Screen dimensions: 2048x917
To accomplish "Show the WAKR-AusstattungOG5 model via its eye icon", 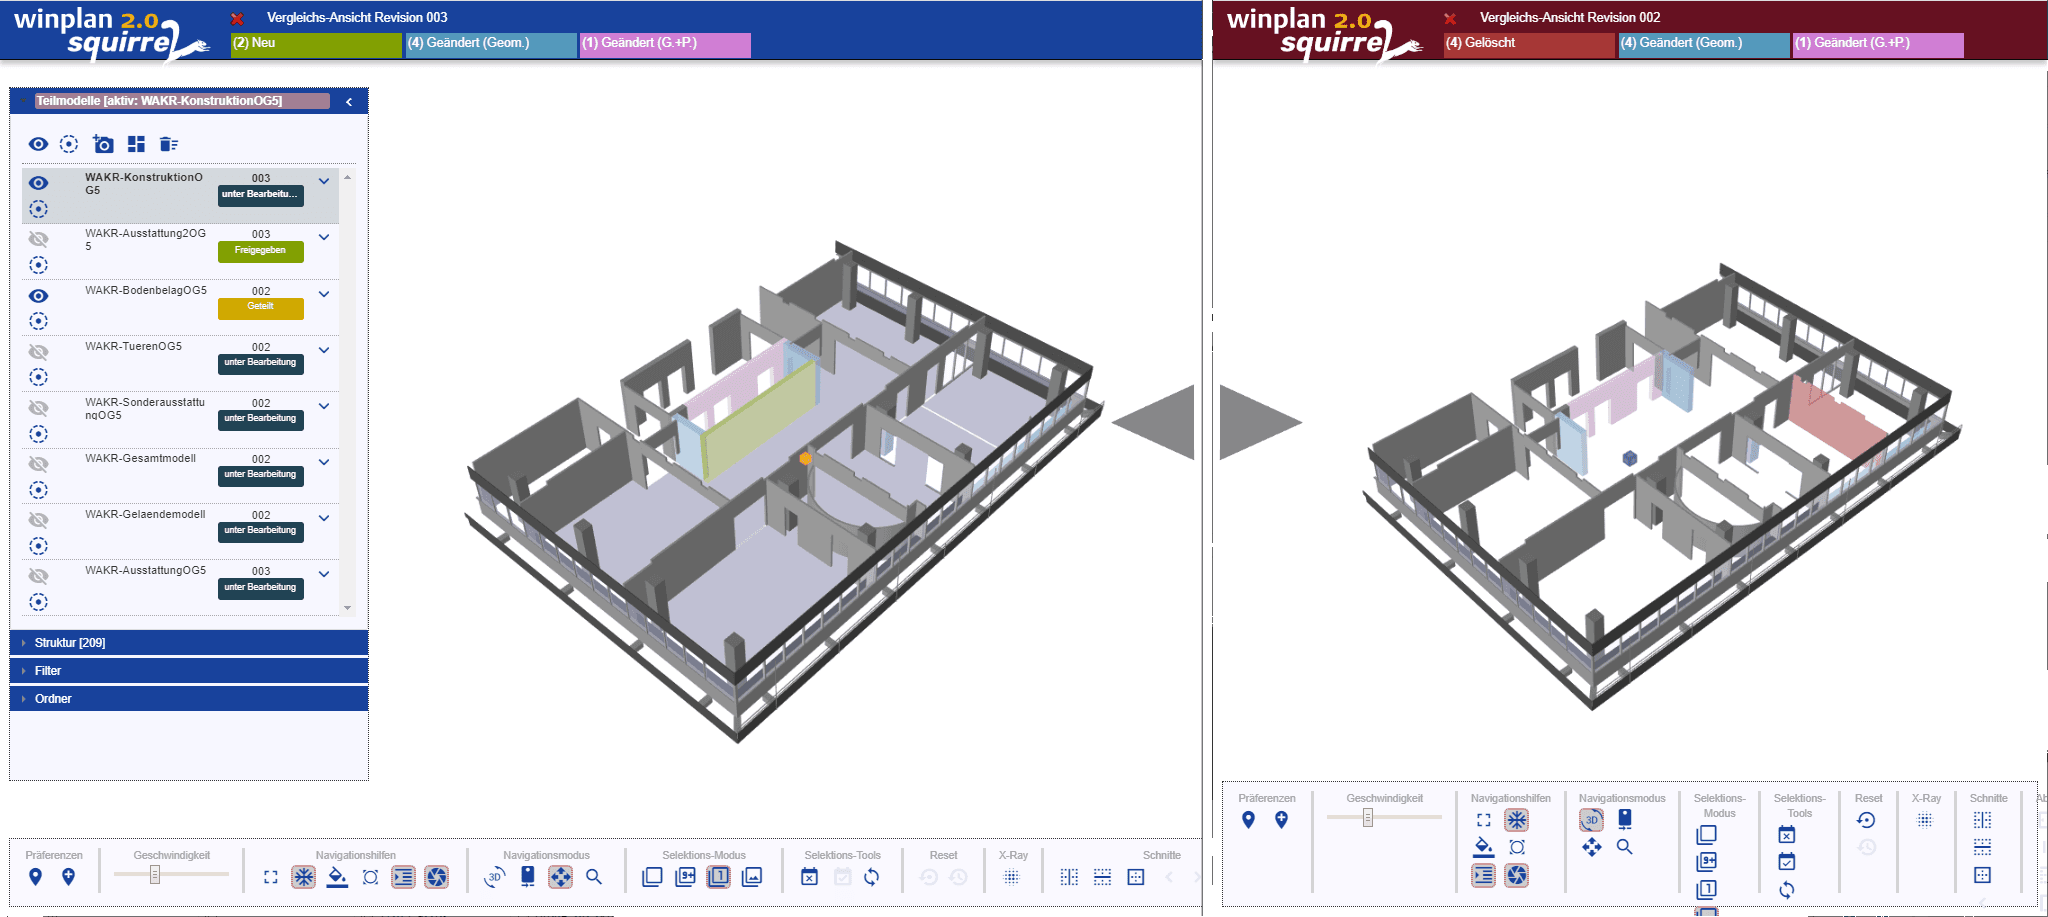I will [38, 576].
